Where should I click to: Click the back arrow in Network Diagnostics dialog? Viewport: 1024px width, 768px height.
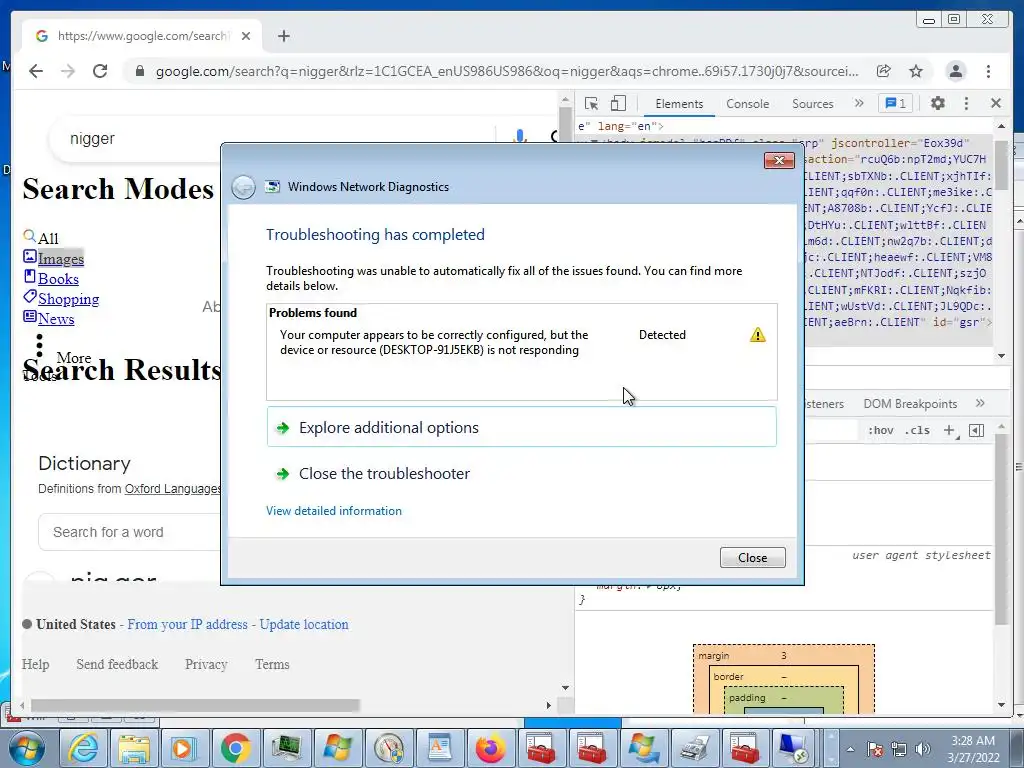(244, 187)
